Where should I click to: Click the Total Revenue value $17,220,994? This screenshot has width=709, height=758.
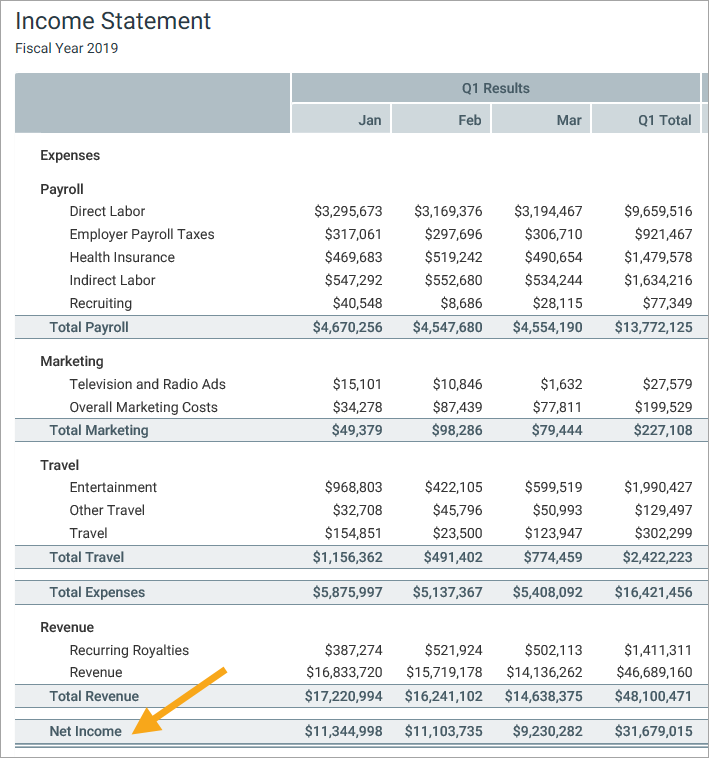tap(343, 696)
